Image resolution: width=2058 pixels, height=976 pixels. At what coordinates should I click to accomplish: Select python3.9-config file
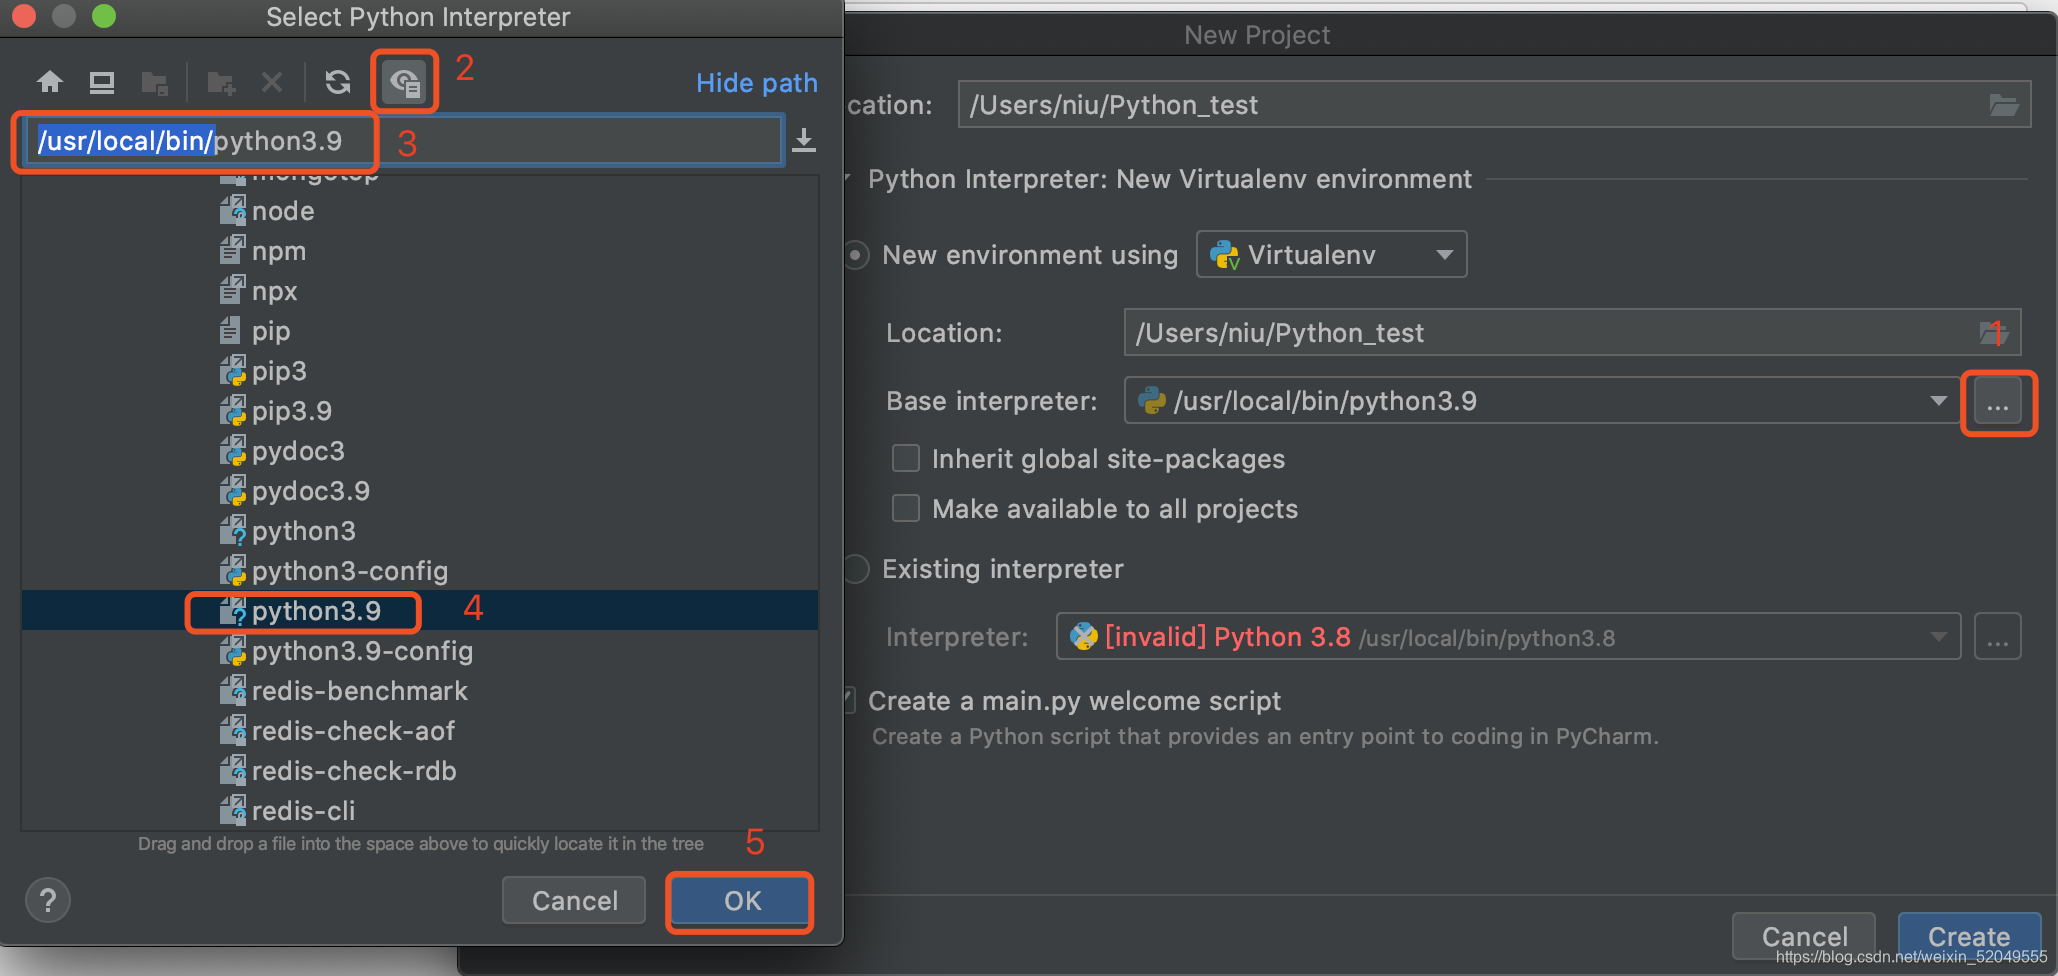tap(420, 651)
